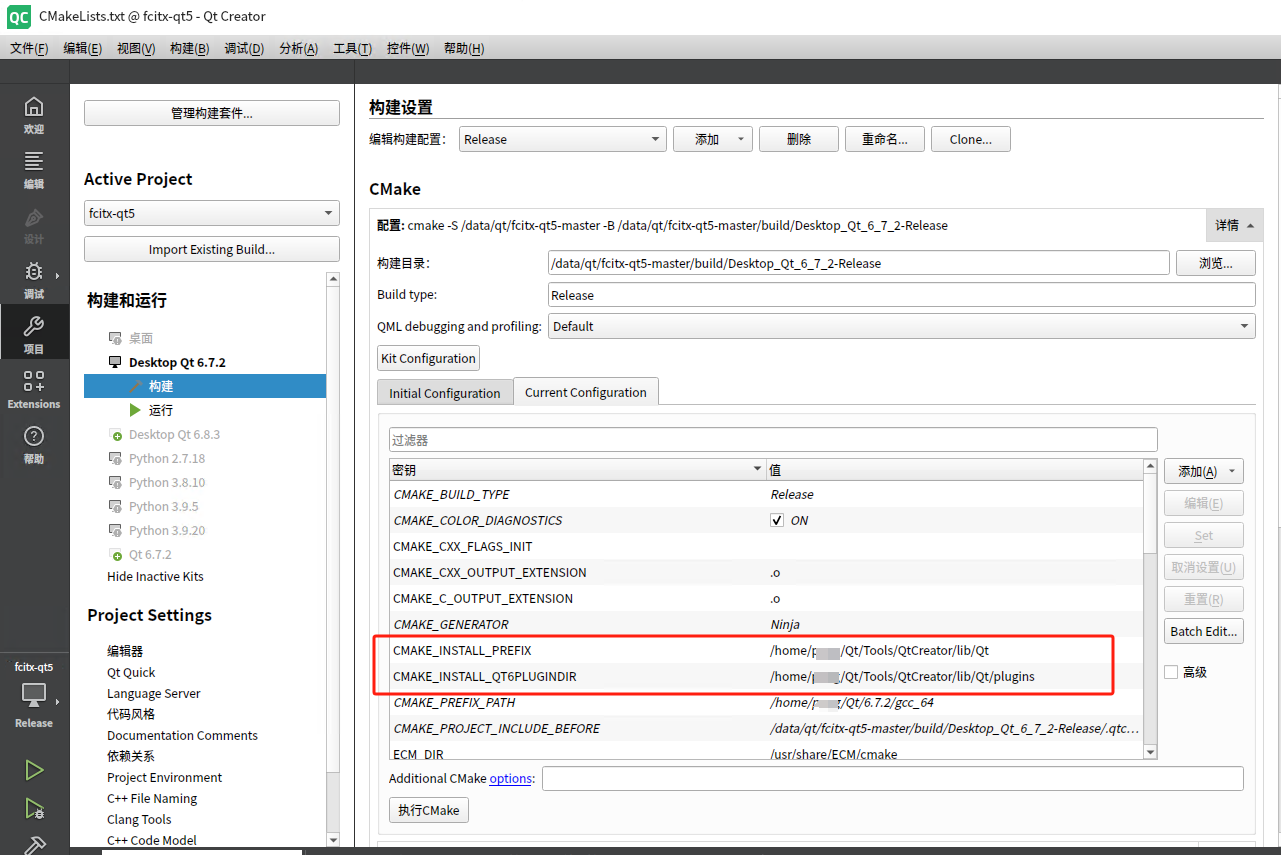The width and height of the screenshot is (1281, 855).
Task: Click the add-kit icon beside Qt 6.7.2
Action: tap(116, 555)
